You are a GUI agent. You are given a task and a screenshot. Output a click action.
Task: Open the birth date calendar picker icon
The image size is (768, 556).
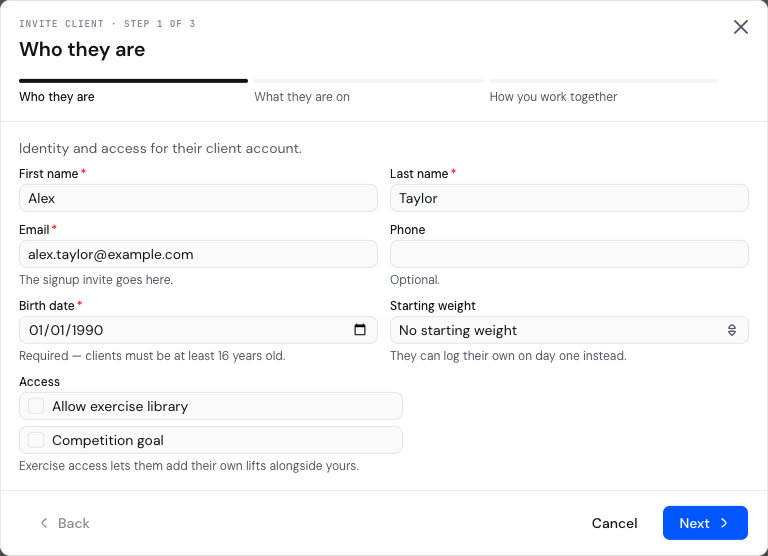[x=360, y=330]
